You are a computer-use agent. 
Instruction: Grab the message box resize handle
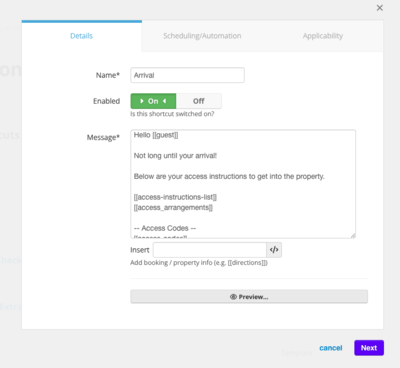click(353, 235)
